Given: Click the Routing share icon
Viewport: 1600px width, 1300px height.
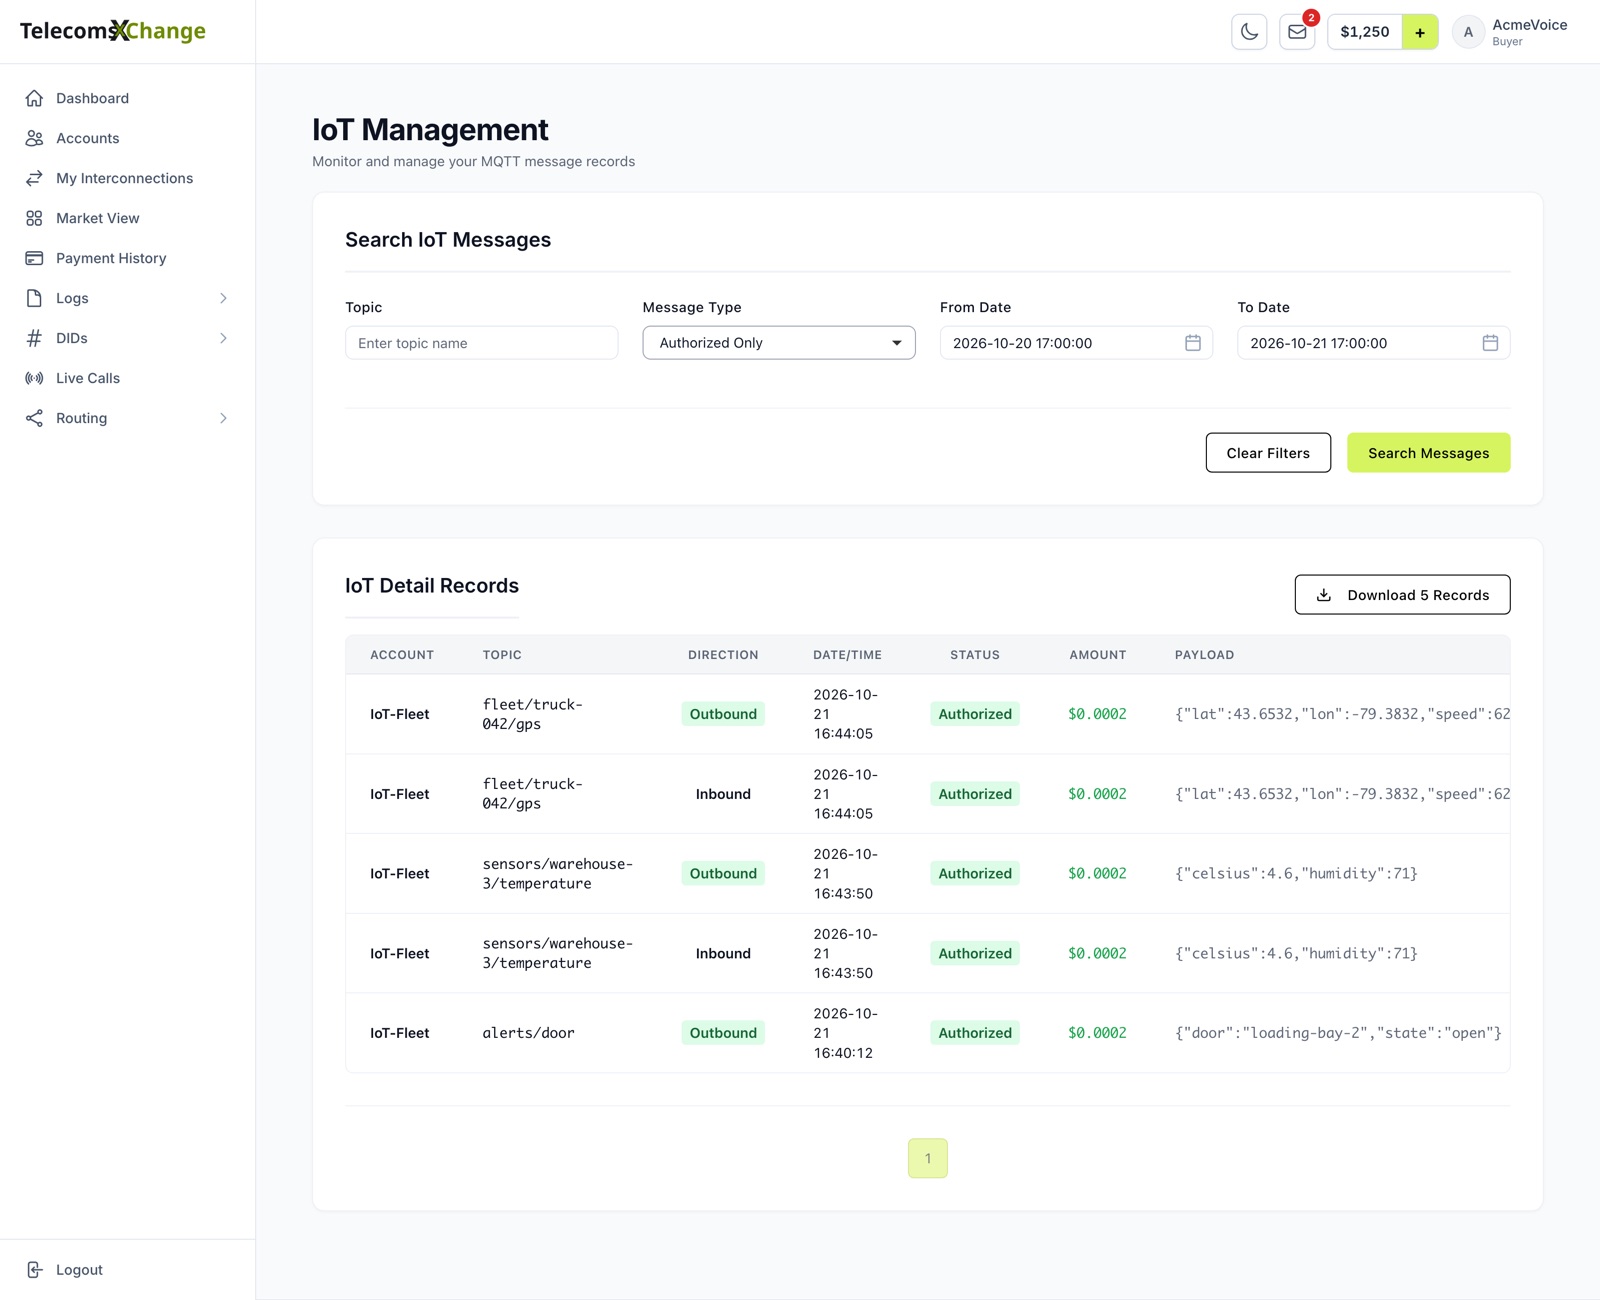Looking at the screenshot, I should coord(34,418).
